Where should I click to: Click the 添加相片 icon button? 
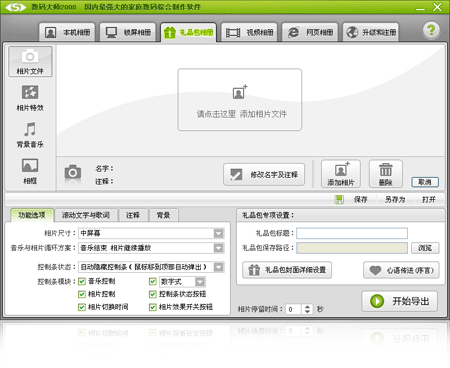341,174
